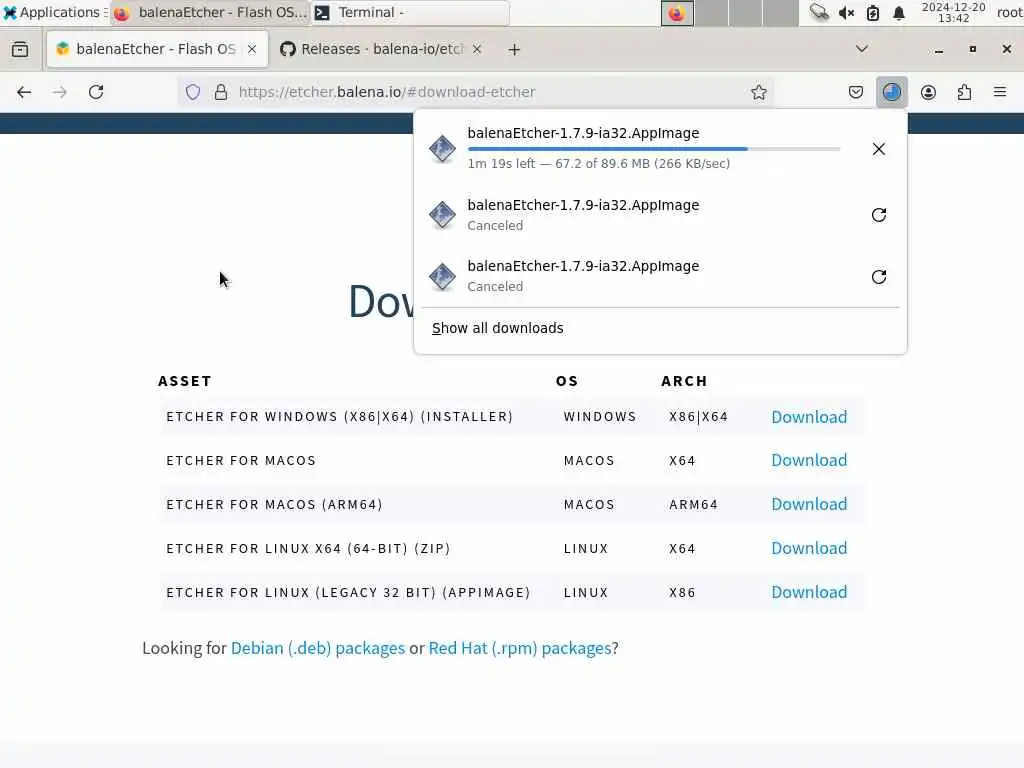1024x768 pixels.
Task: Open the network status tray icon
Action: click(818, 12)
